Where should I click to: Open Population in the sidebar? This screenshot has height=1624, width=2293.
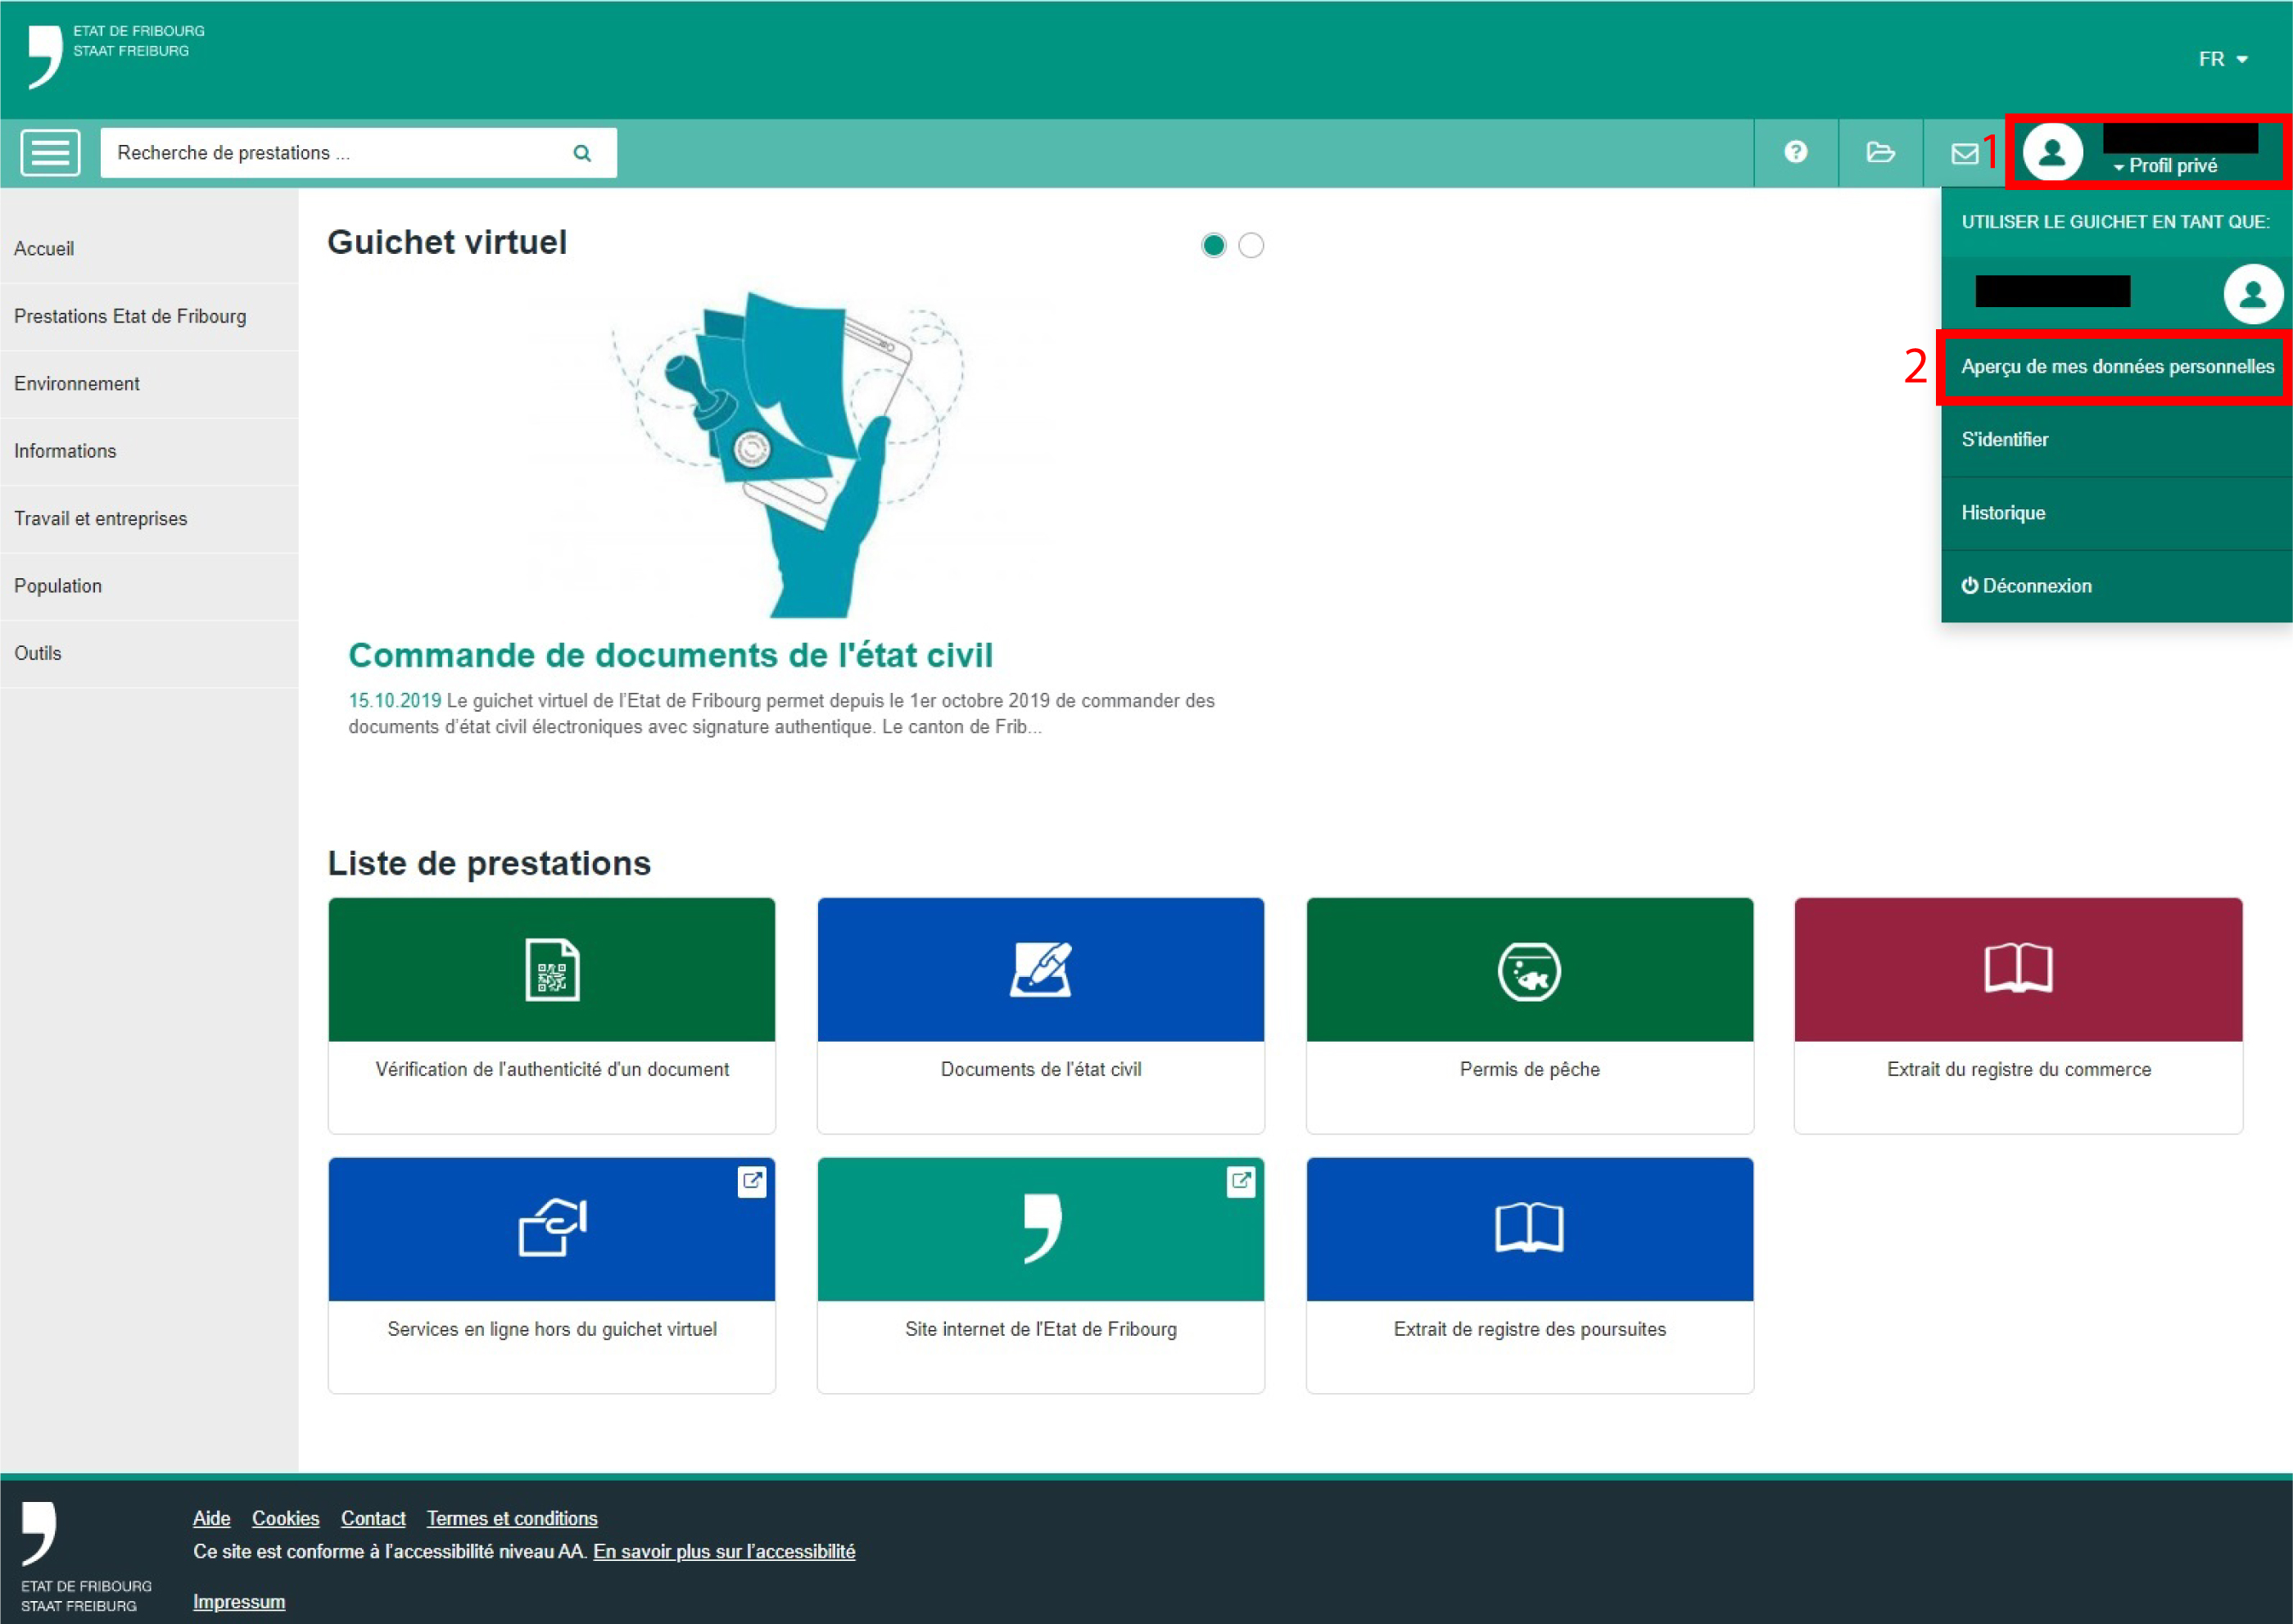coord(58,586)
